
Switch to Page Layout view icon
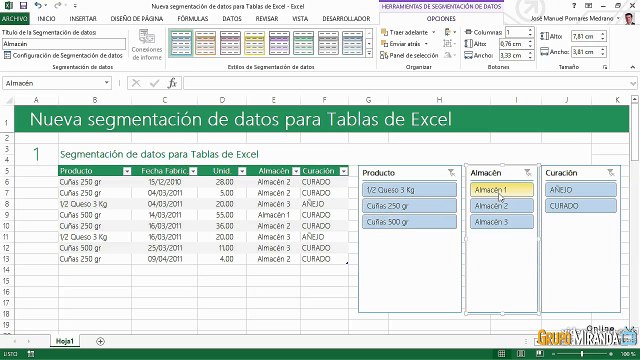point(521,354)
